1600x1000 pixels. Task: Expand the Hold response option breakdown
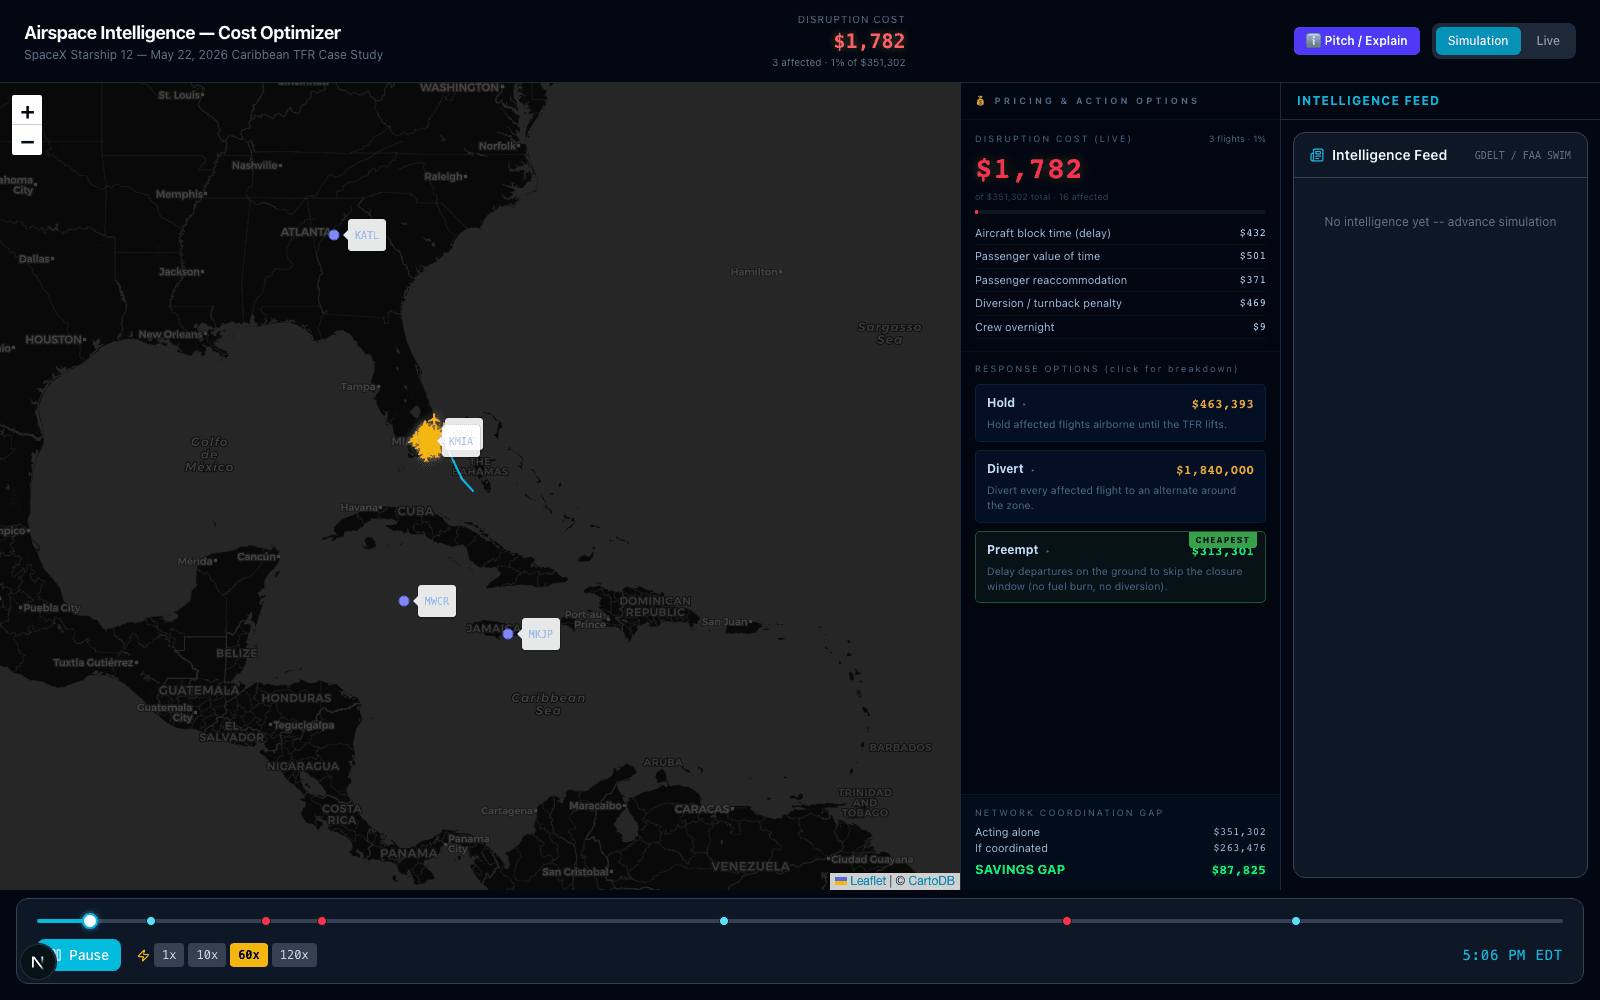[x=1120, y=413]
